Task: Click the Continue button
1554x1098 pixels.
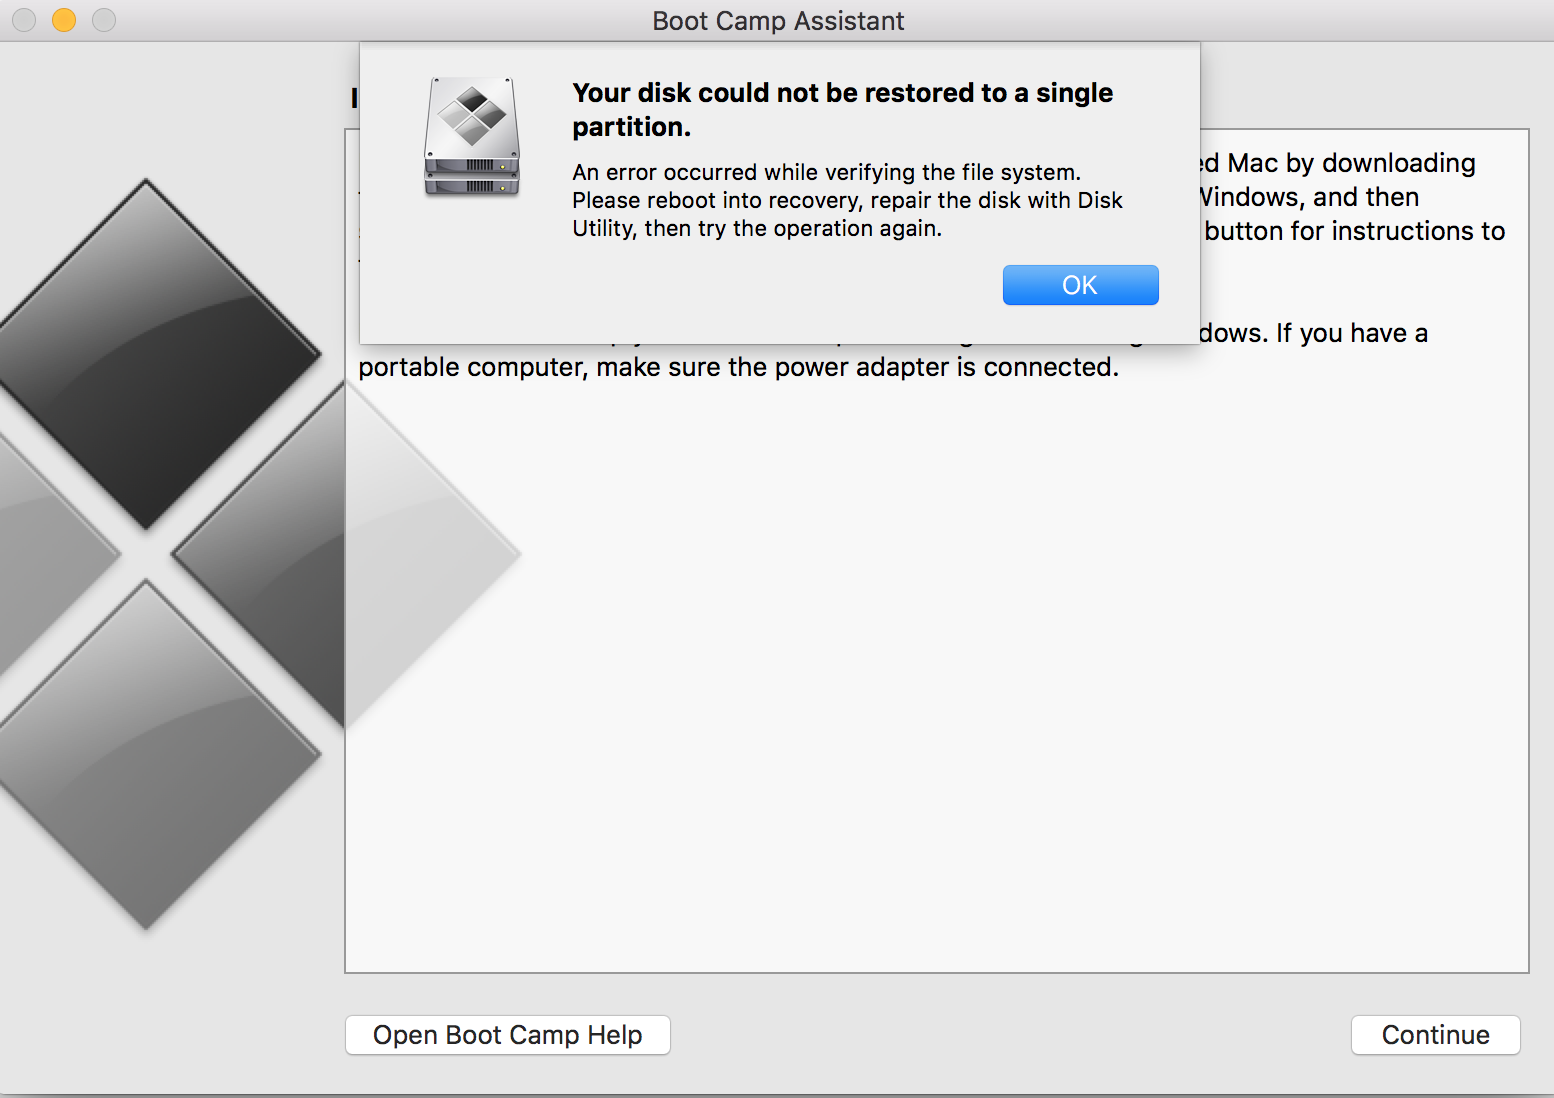Action: coord(1435,1035)
